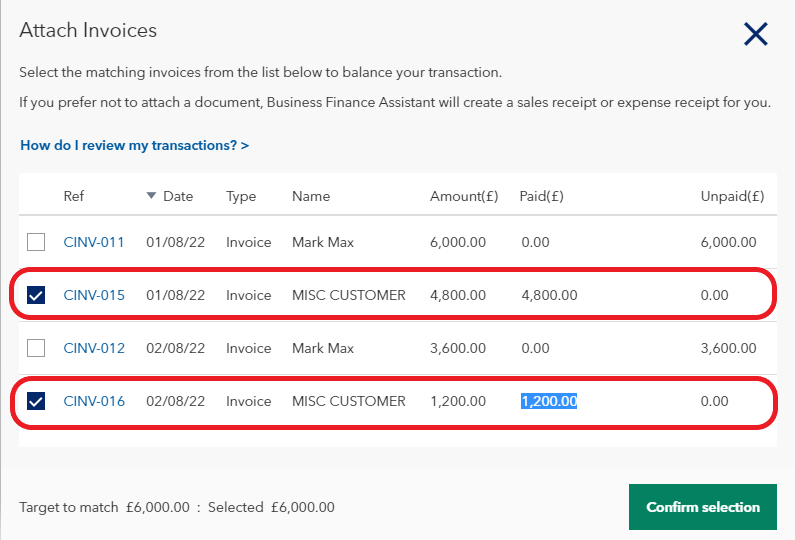
Task: Untick the checkbox for CINV-016
Action: click(36, 401)
